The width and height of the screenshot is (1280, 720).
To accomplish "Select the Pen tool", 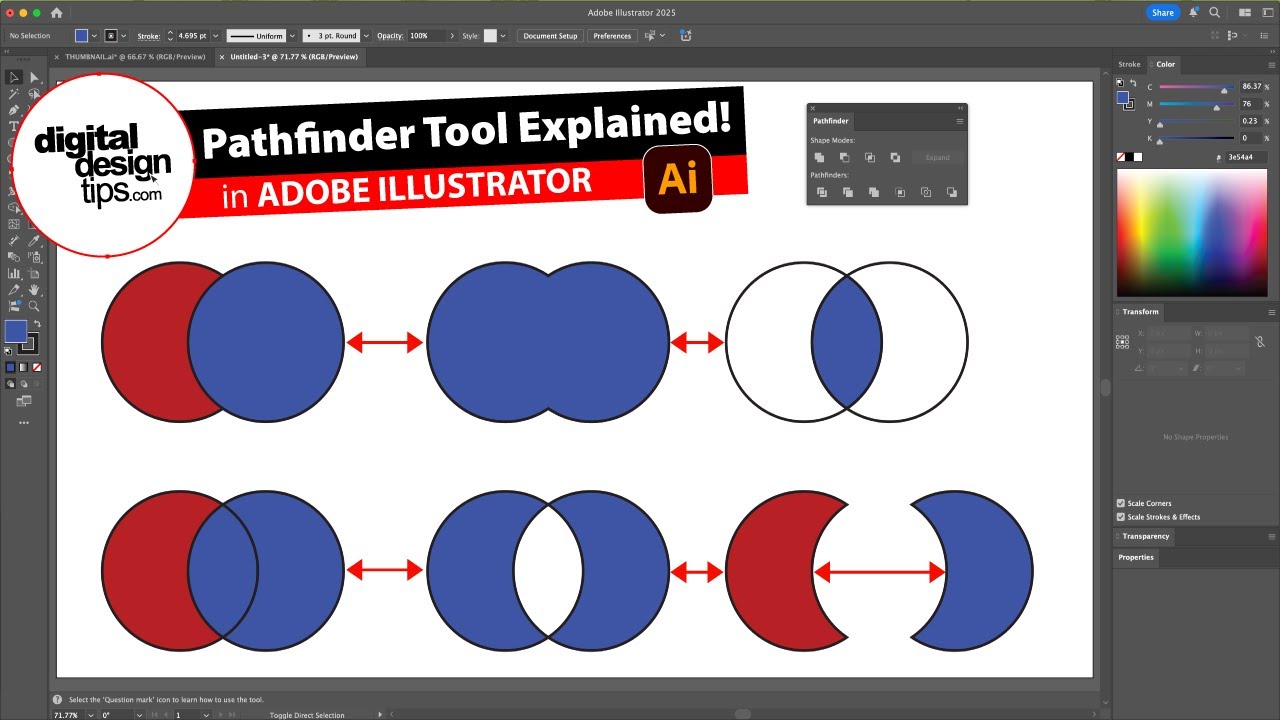I will (14, 110).
